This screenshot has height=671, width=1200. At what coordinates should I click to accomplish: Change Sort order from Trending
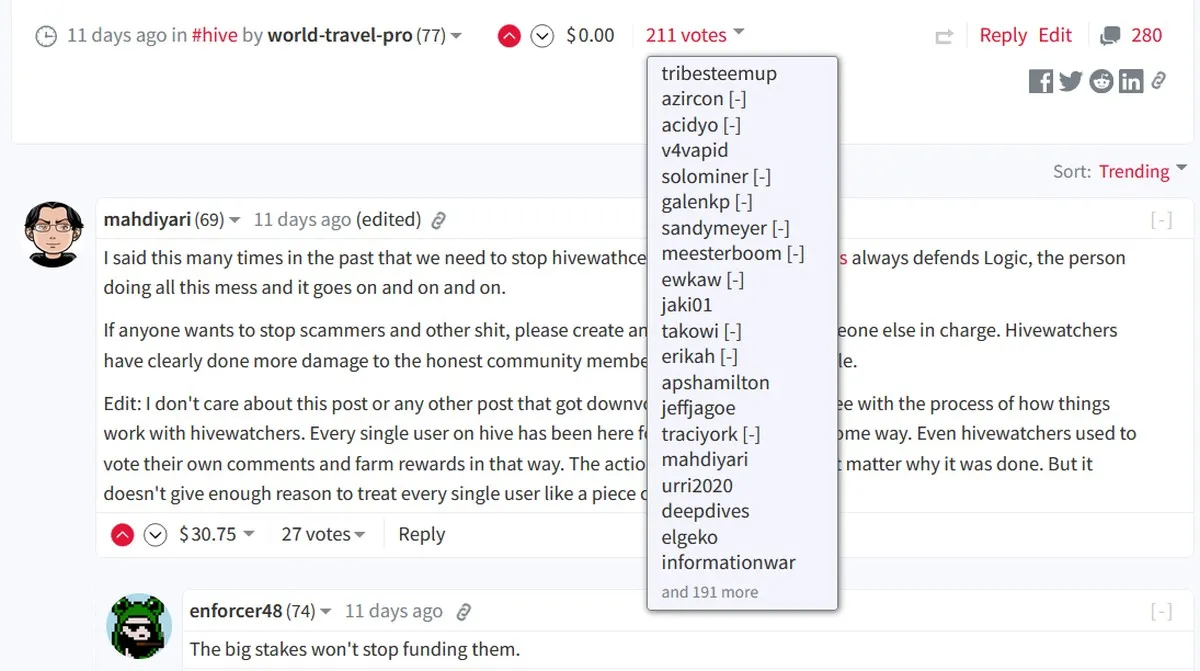tap(1142, 171)
